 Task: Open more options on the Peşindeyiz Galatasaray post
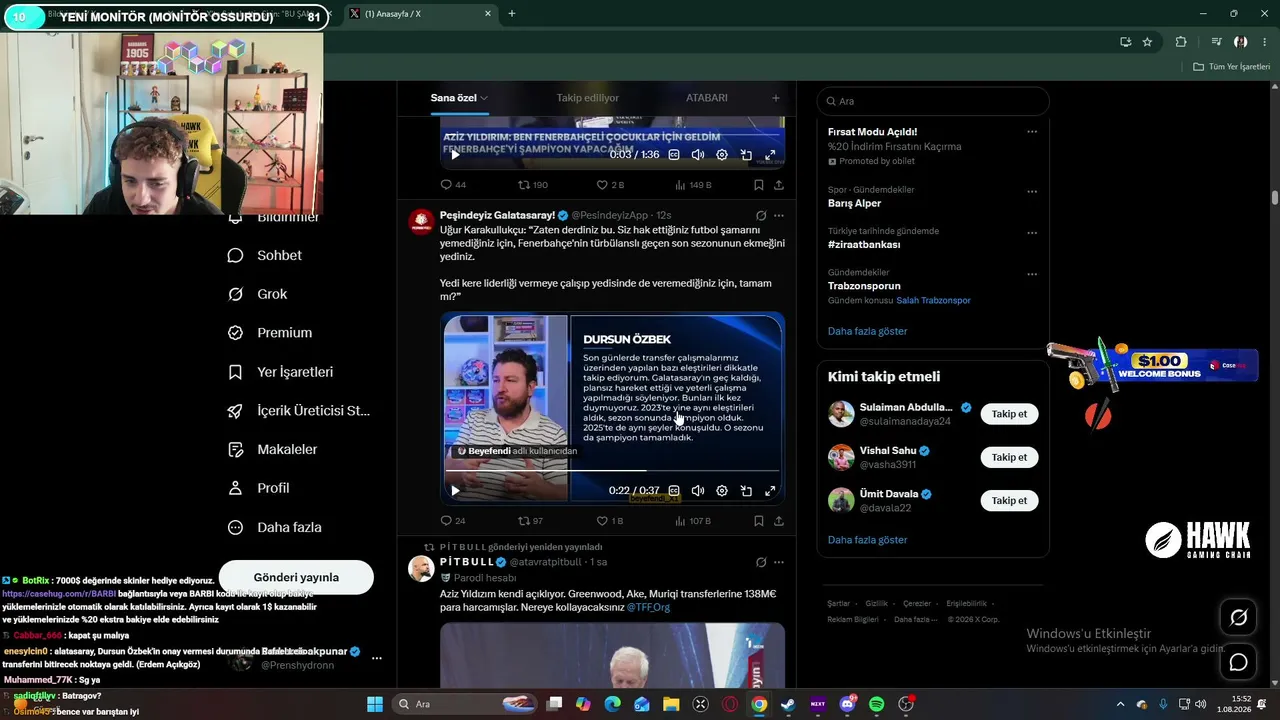tap(779, 215)
